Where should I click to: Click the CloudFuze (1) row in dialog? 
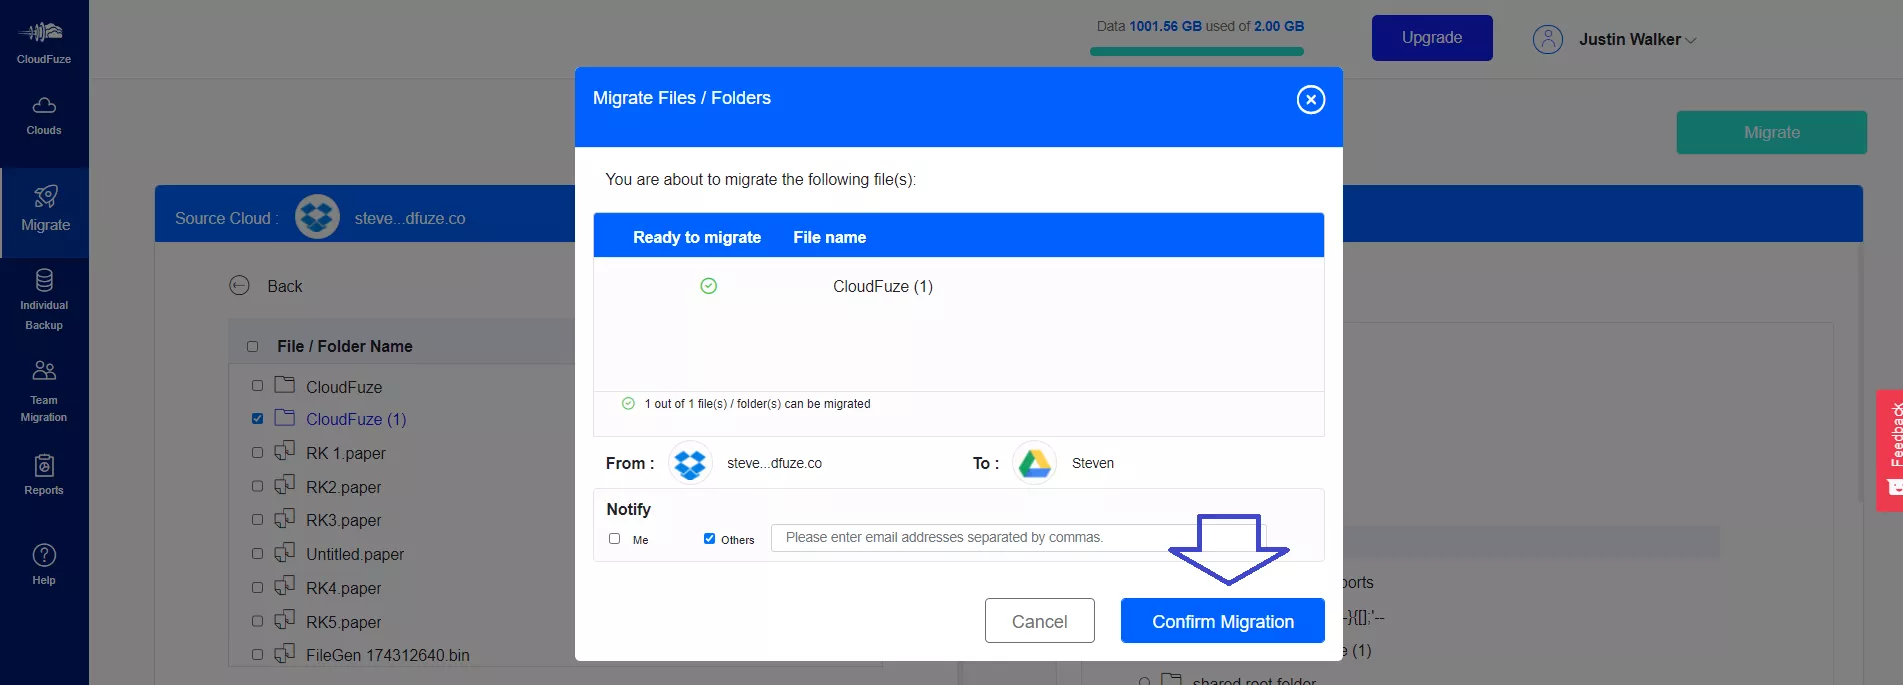(958, 286)
